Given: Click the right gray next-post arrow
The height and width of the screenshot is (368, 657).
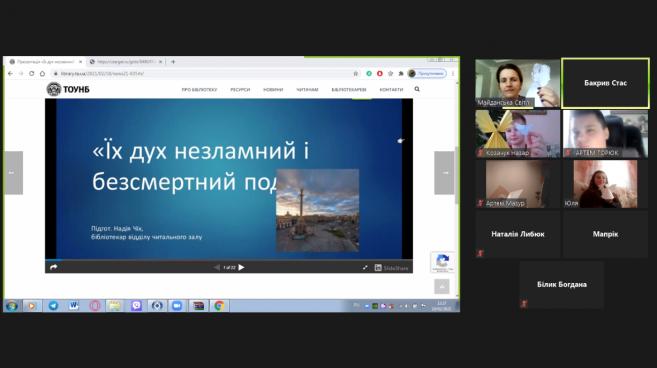Looking at the screenshot, I should 444,173.
